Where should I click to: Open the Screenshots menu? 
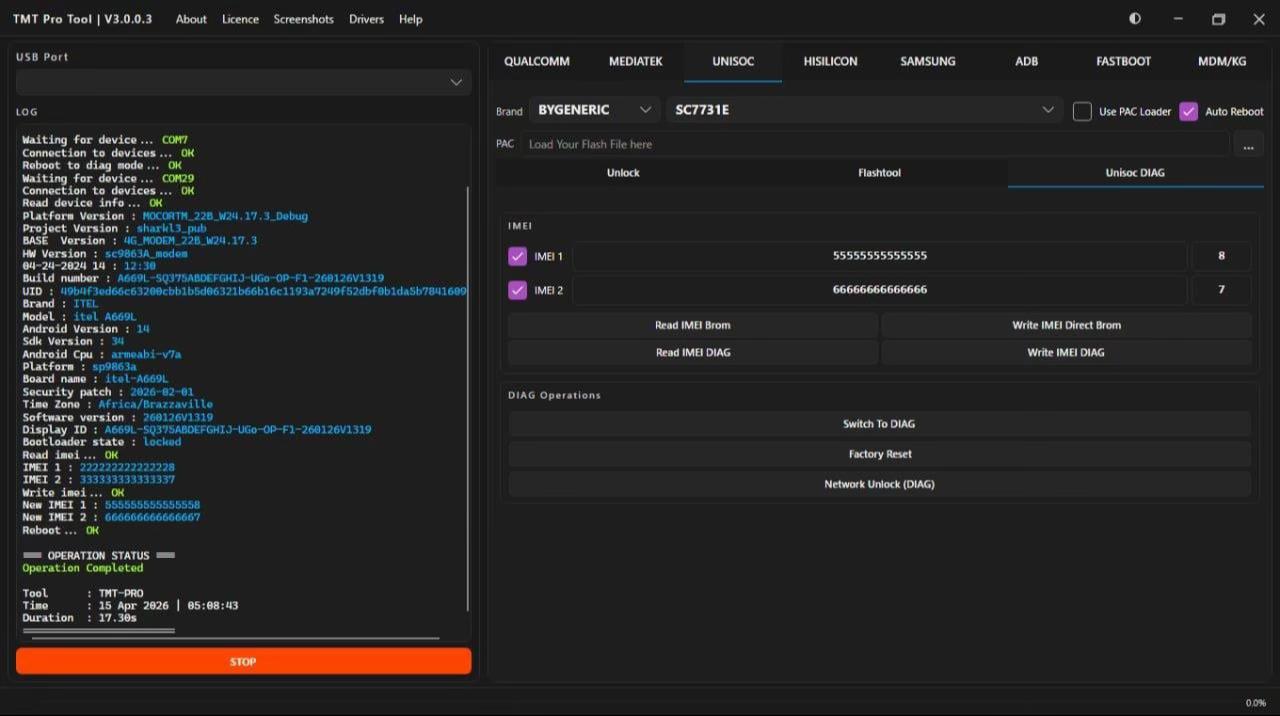[x=304, y=19]
